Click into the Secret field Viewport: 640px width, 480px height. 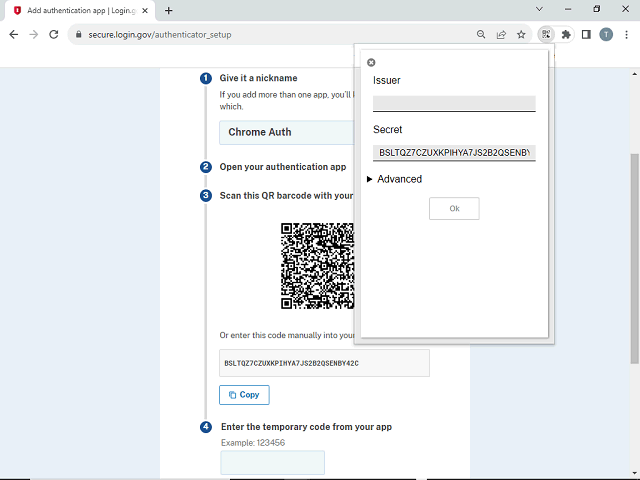pos(454,153)
